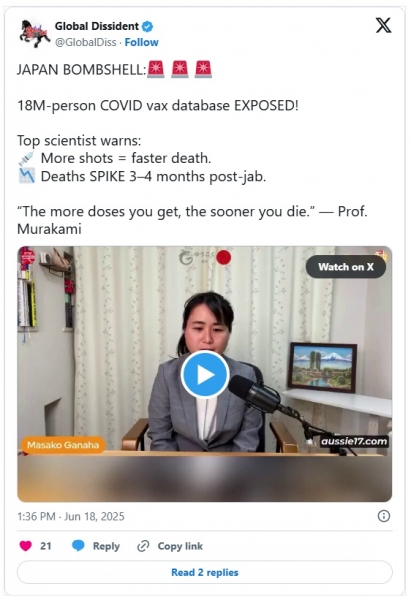411x600 pixels.
Task: Click the aussie17.com watermark
Action: [x=354, y=441]
